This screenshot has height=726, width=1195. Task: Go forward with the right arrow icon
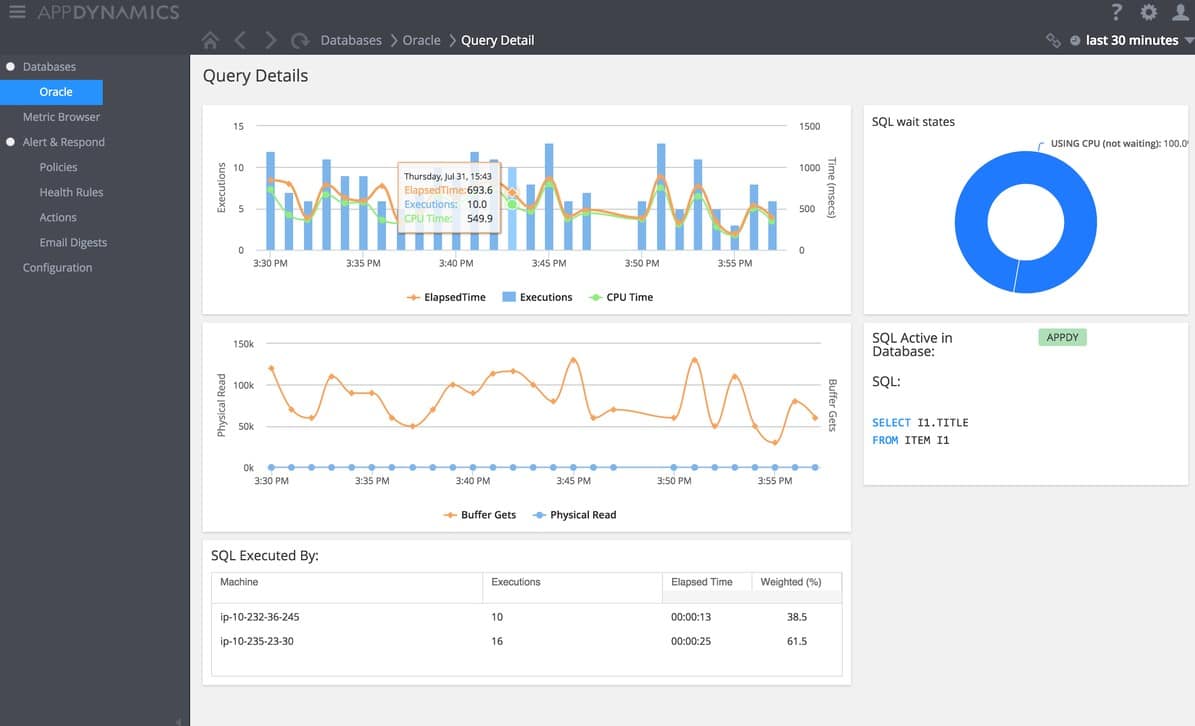pos(271,40)
